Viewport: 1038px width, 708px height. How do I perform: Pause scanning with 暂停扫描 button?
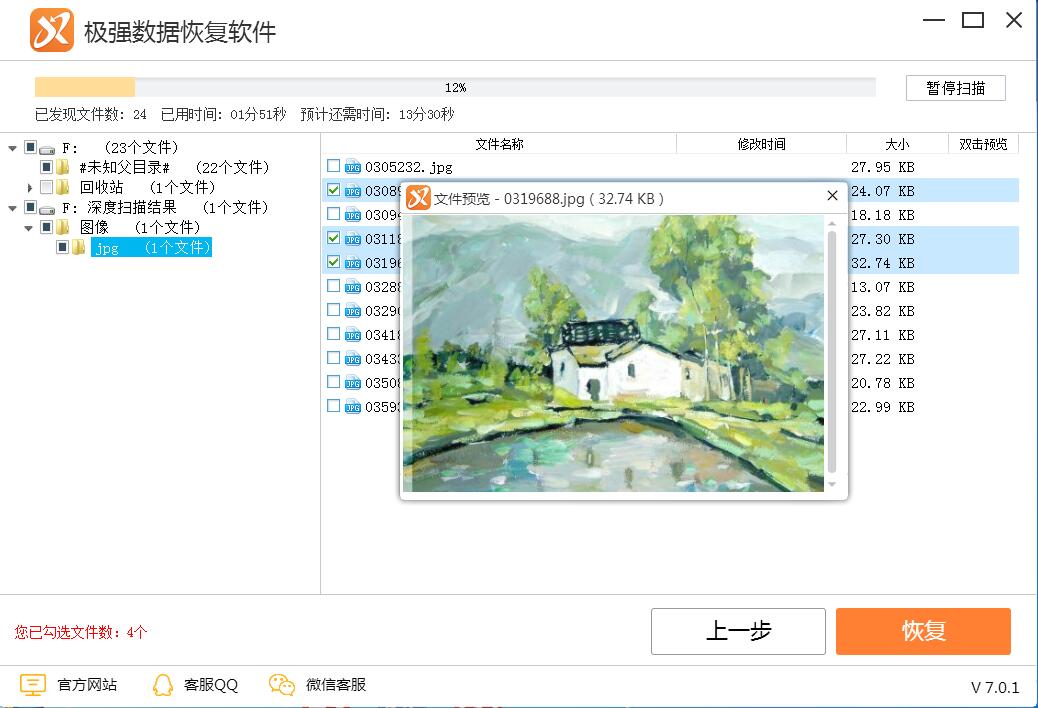click(955, 88)
